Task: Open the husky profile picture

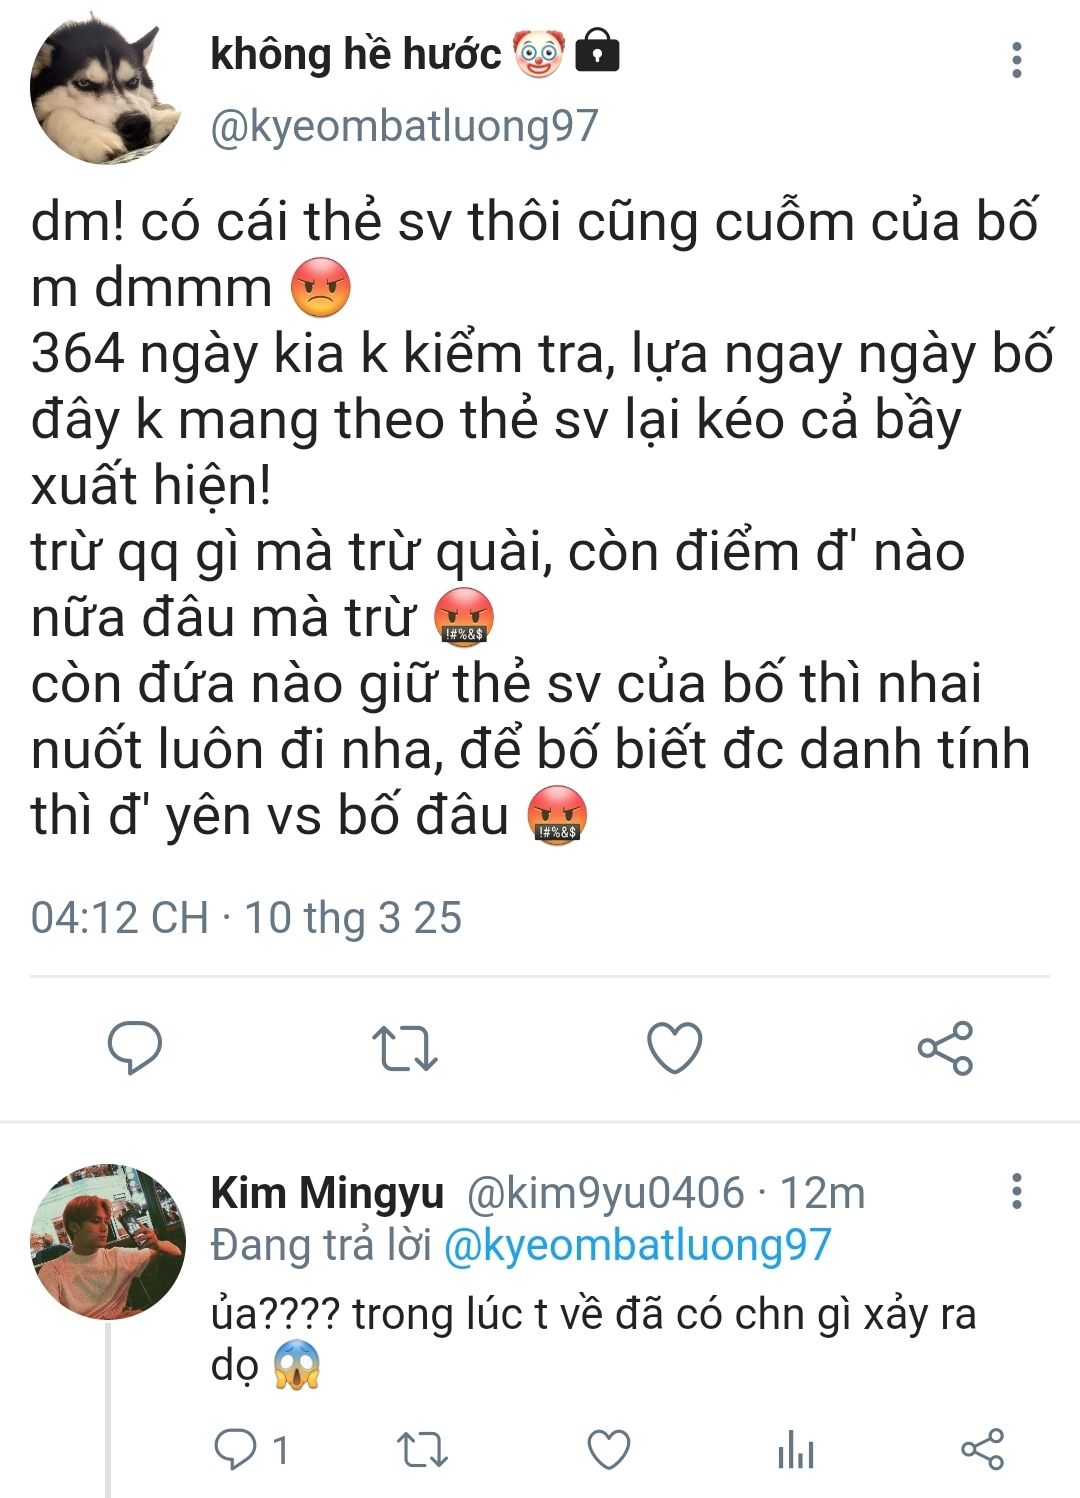Action: 106,90
